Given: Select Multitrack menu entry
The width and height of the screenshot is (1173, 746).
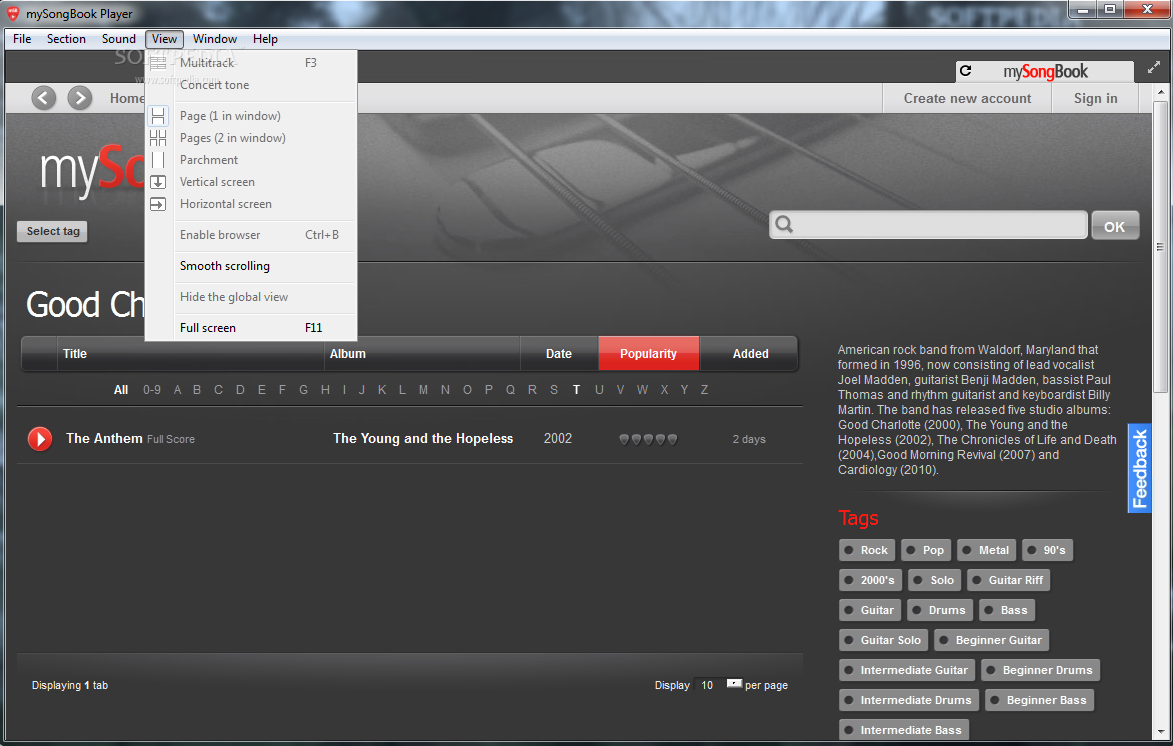Looking at the screenshot, I should (x=251, y=63).
